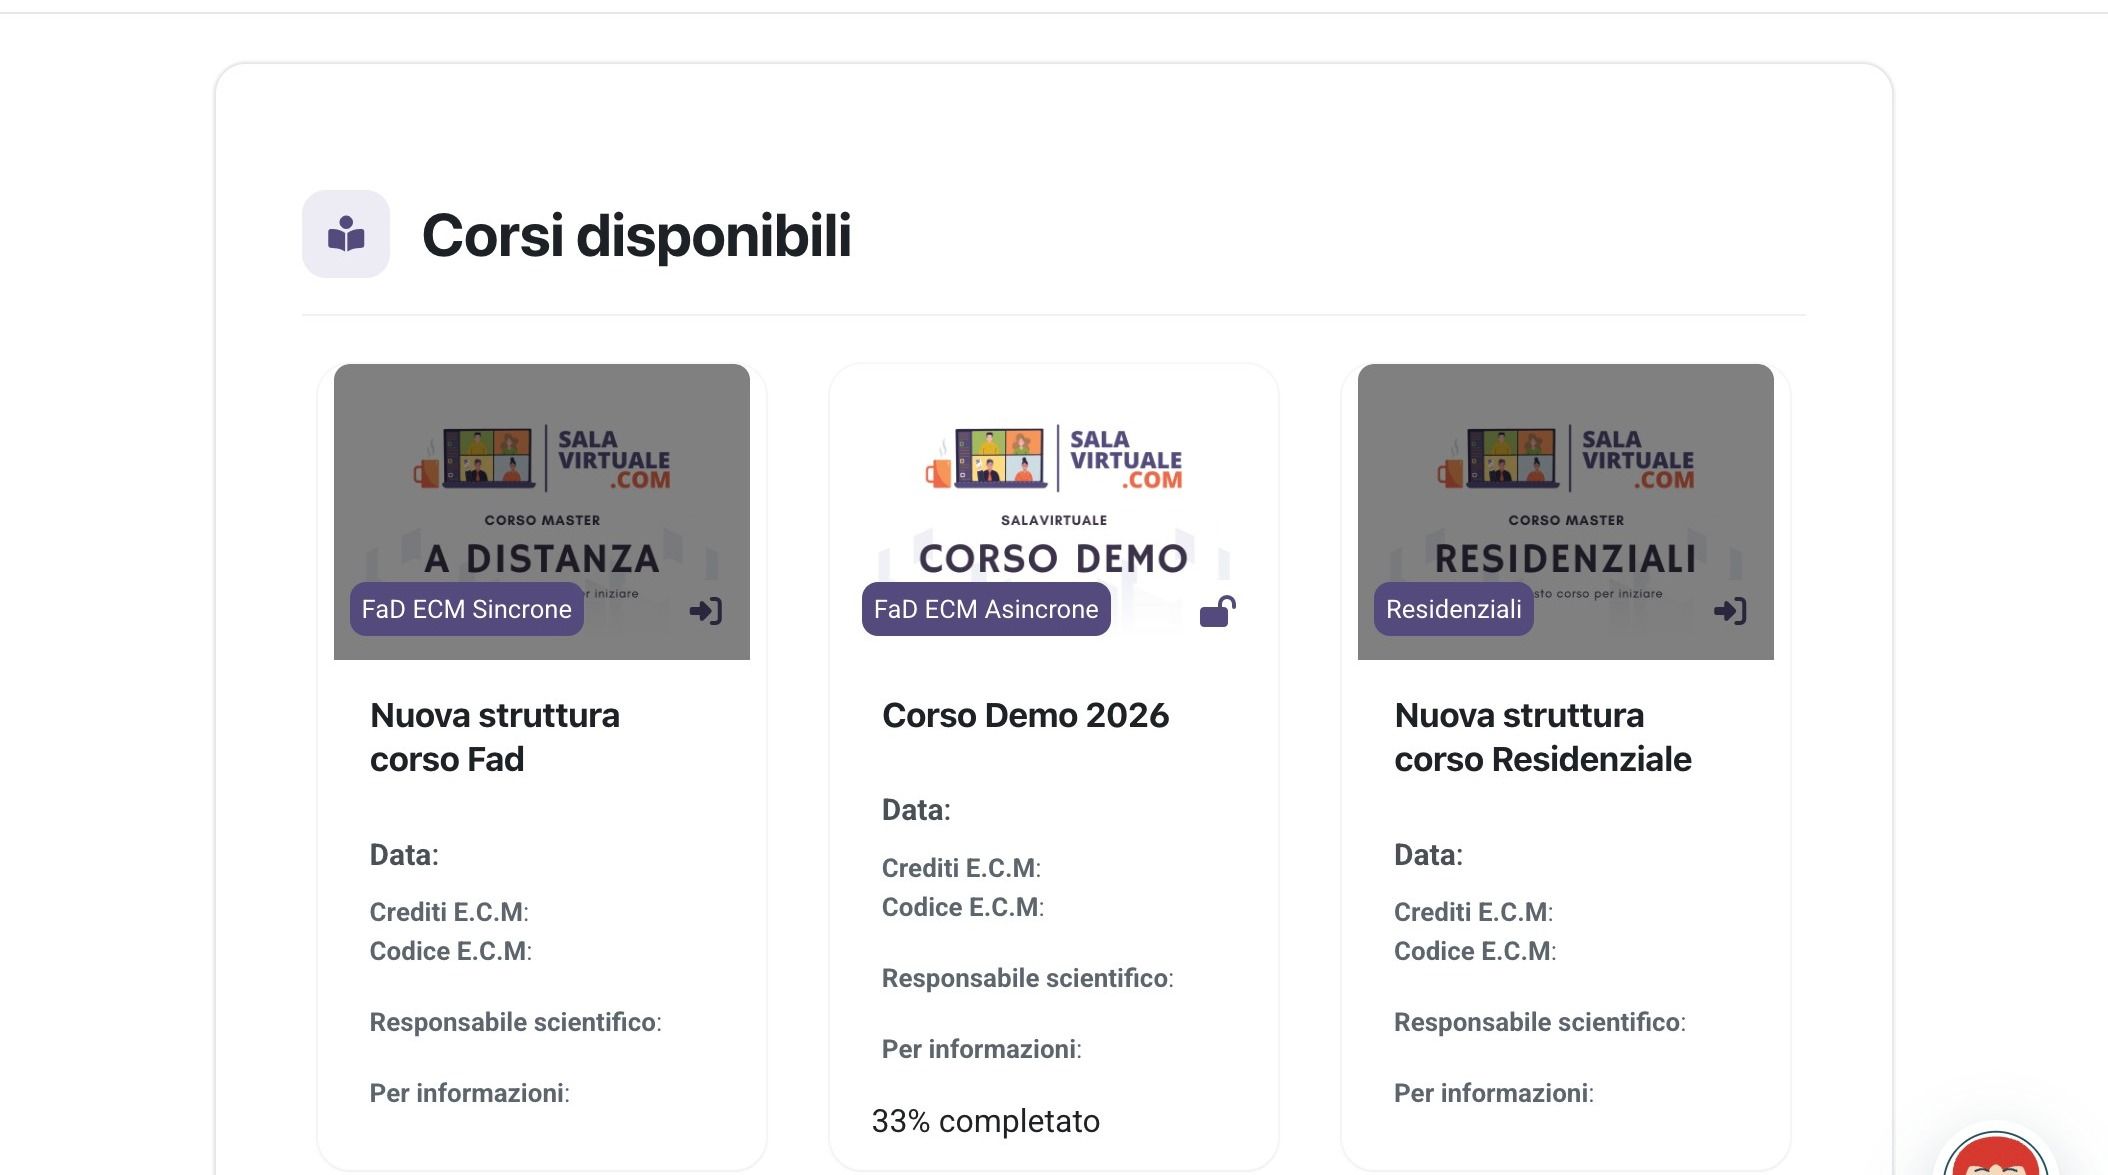Click the book reader icon beside Corsi disponibili
Image resolution: width=2108 pixels, height=1175 pixels.
346,234
